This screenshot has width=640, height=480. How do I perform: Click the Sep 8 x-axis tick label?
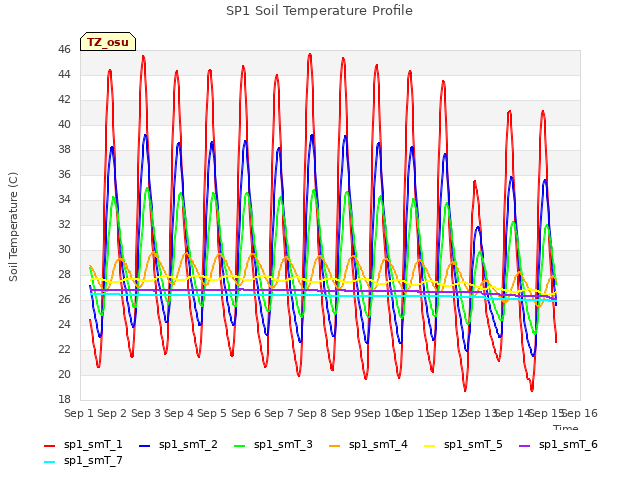(312, 413)
